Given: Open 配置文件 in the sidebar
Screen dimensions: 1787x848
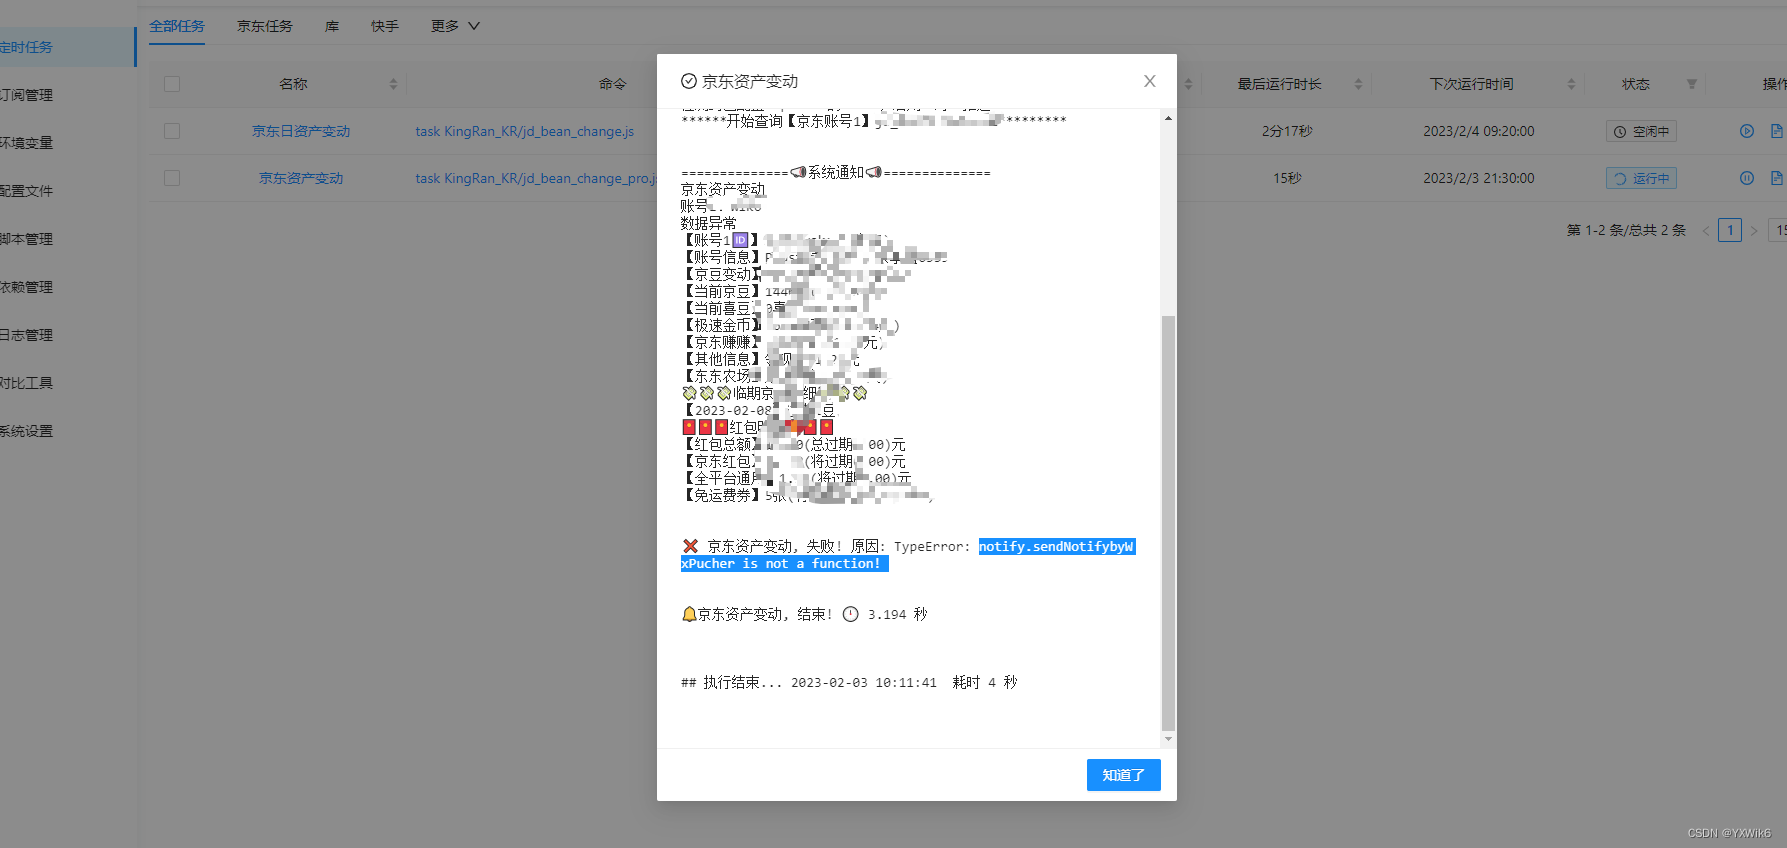Looking at the screenshot, I should point(66,191).
